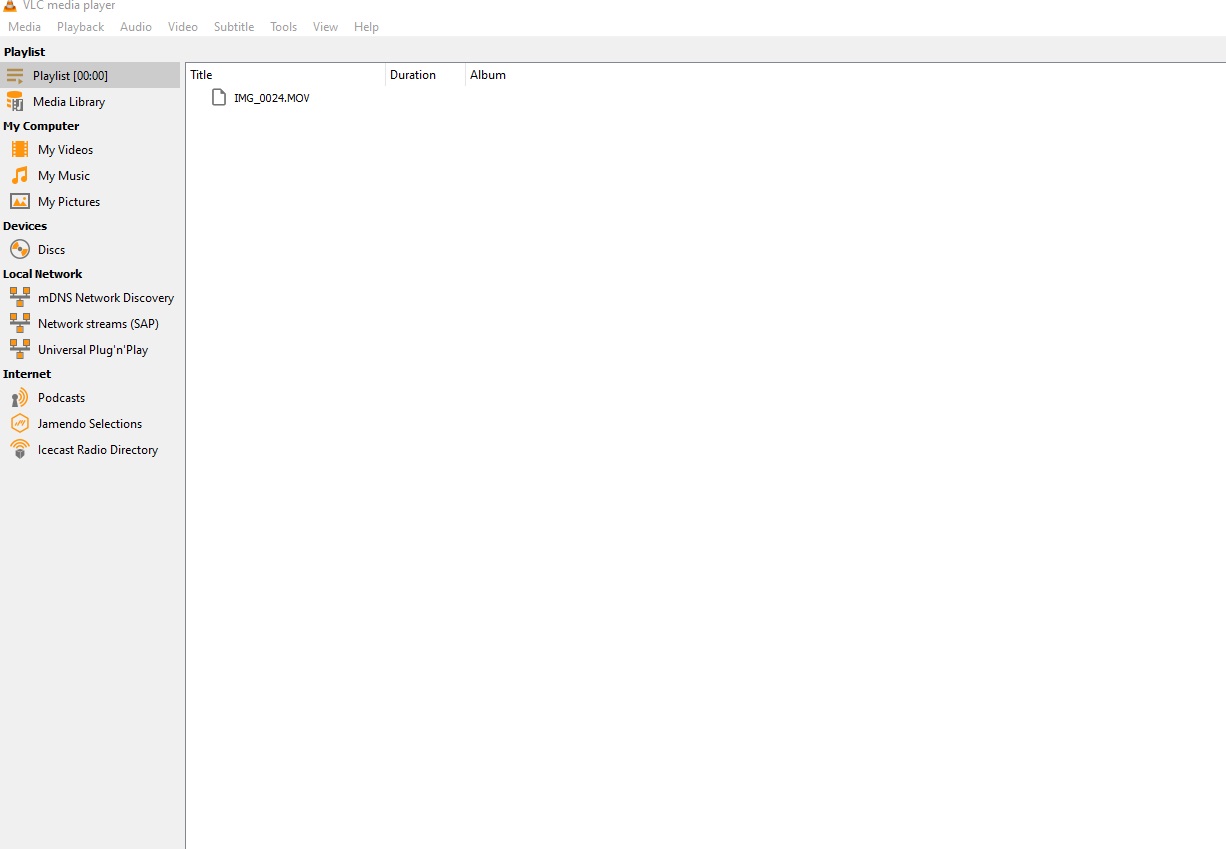
Task: Open the Audio menu
Action: coord(136,27)
